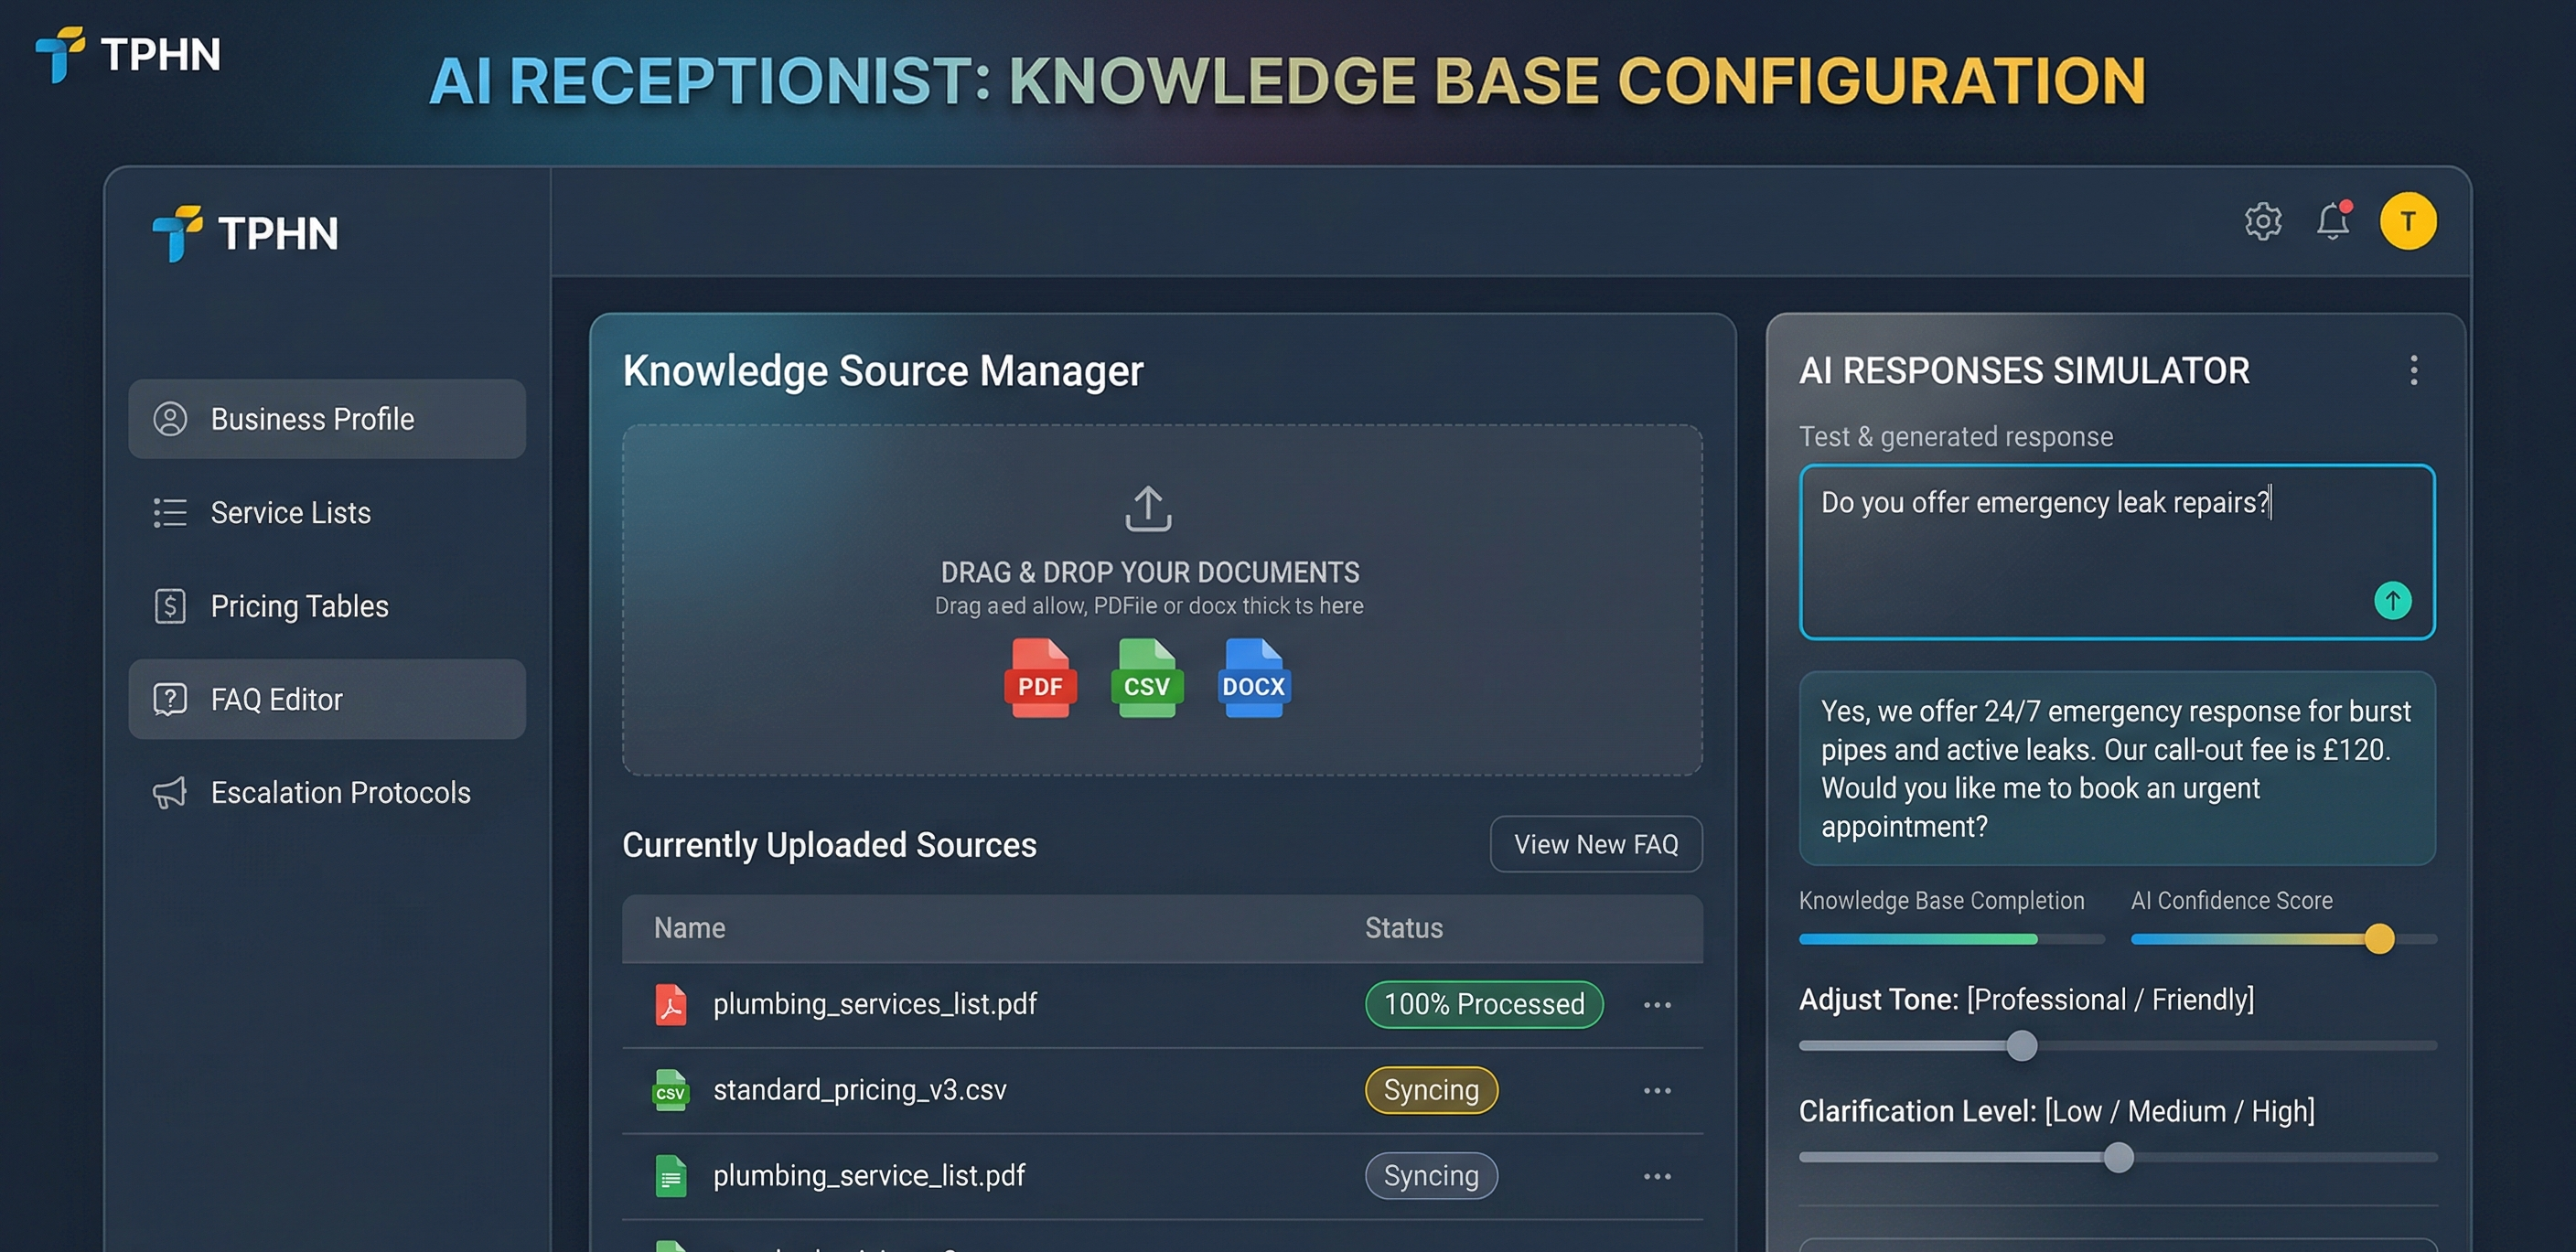
Task: Open the AI Responses Simulator kebab menu
Action: tap(2414, 370)
